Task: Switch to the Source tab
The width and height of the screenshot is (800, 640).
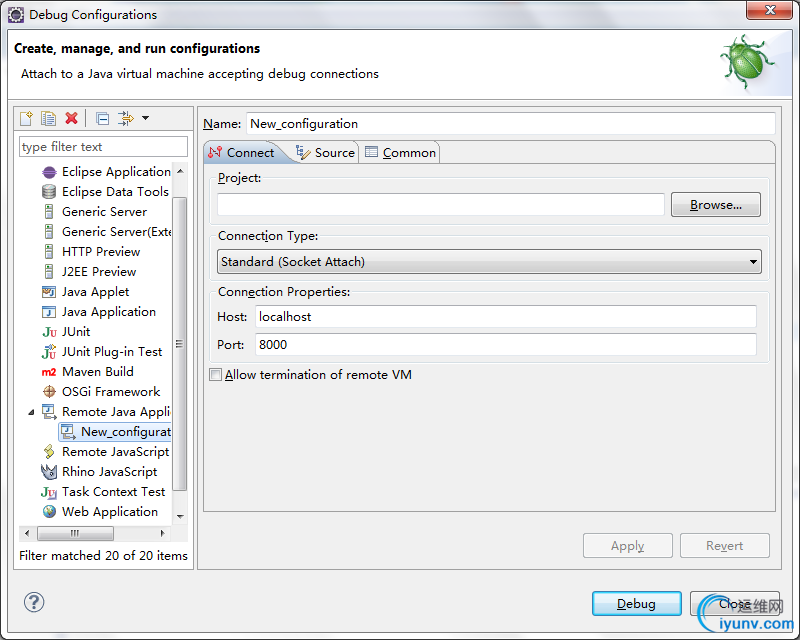Action: (x=326, y=153)
